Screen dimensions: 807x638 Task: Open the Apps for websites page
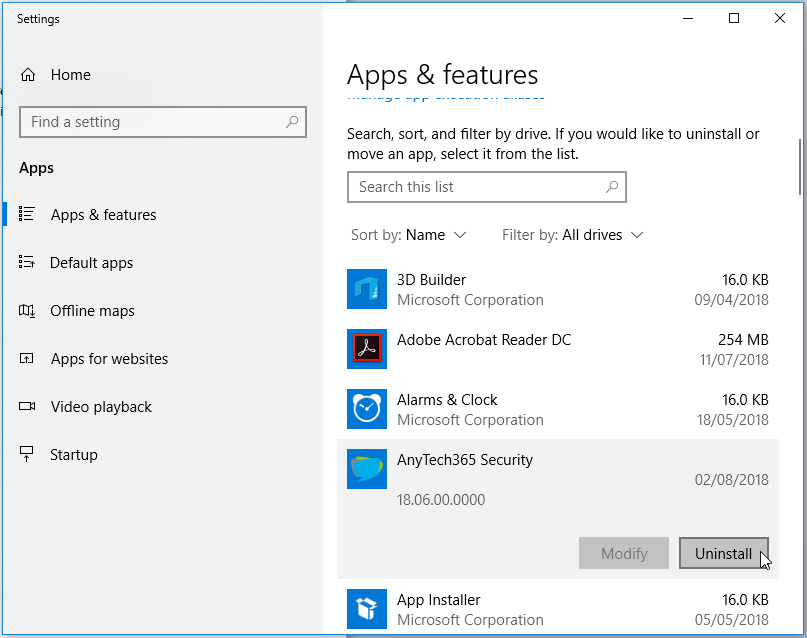click(x=109, y=359)
